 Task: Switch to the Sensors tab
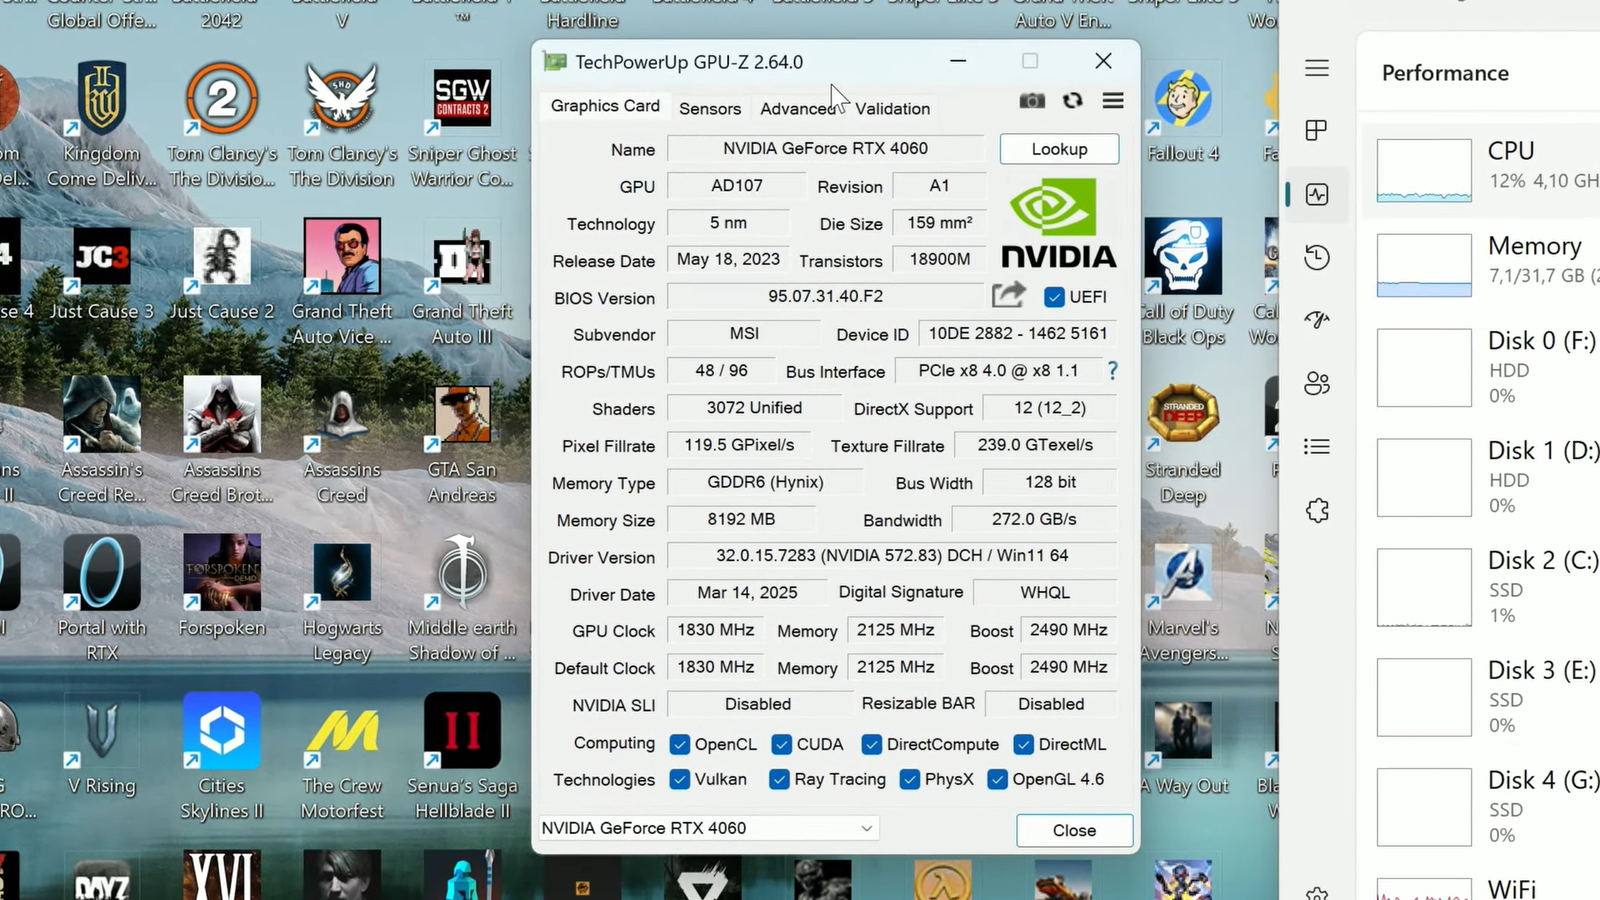pyautogui.click(x=710, y=108)
